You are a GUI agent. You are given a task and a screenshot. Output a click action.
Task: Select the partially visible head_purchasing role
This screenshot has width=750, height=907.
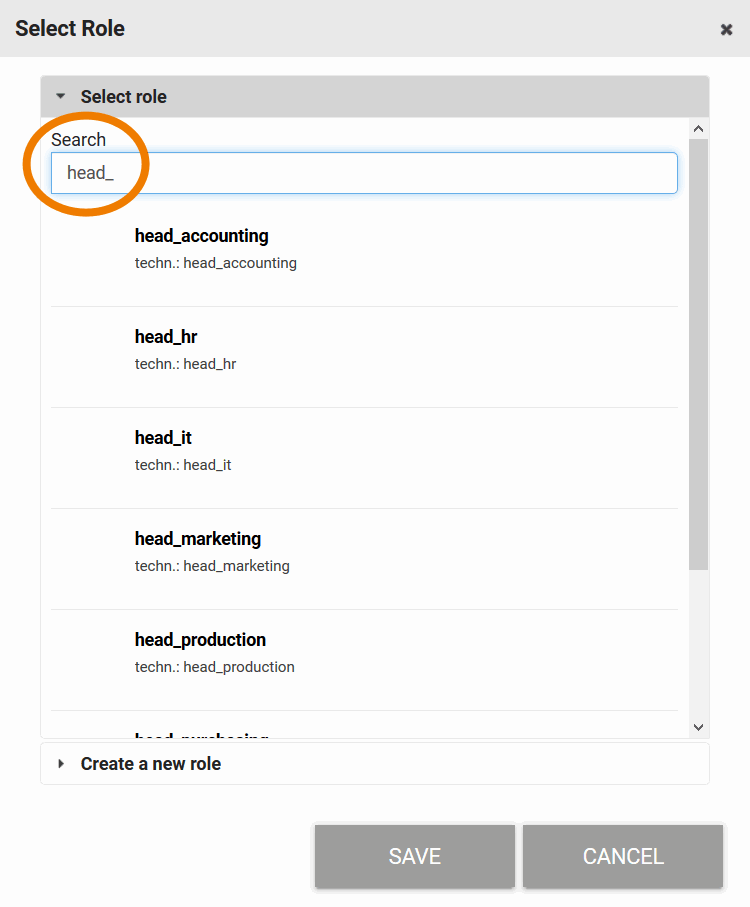[201, 736]
